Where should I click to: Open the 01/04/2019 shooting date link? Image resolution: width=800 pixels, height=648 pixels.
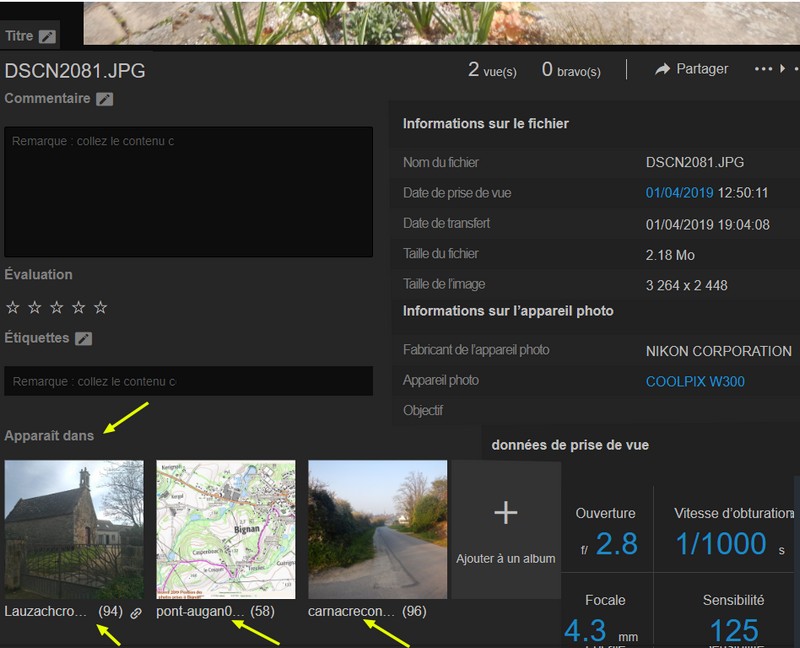coord(676,193)
